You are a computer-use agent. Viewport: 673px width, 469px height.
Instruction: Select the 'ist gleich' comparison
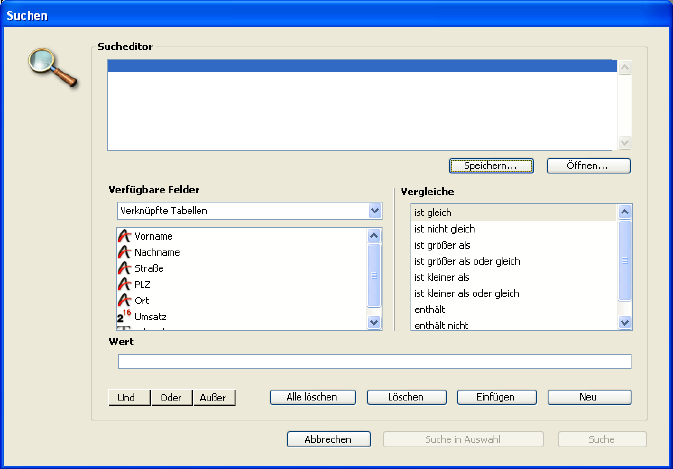(433, 213)
